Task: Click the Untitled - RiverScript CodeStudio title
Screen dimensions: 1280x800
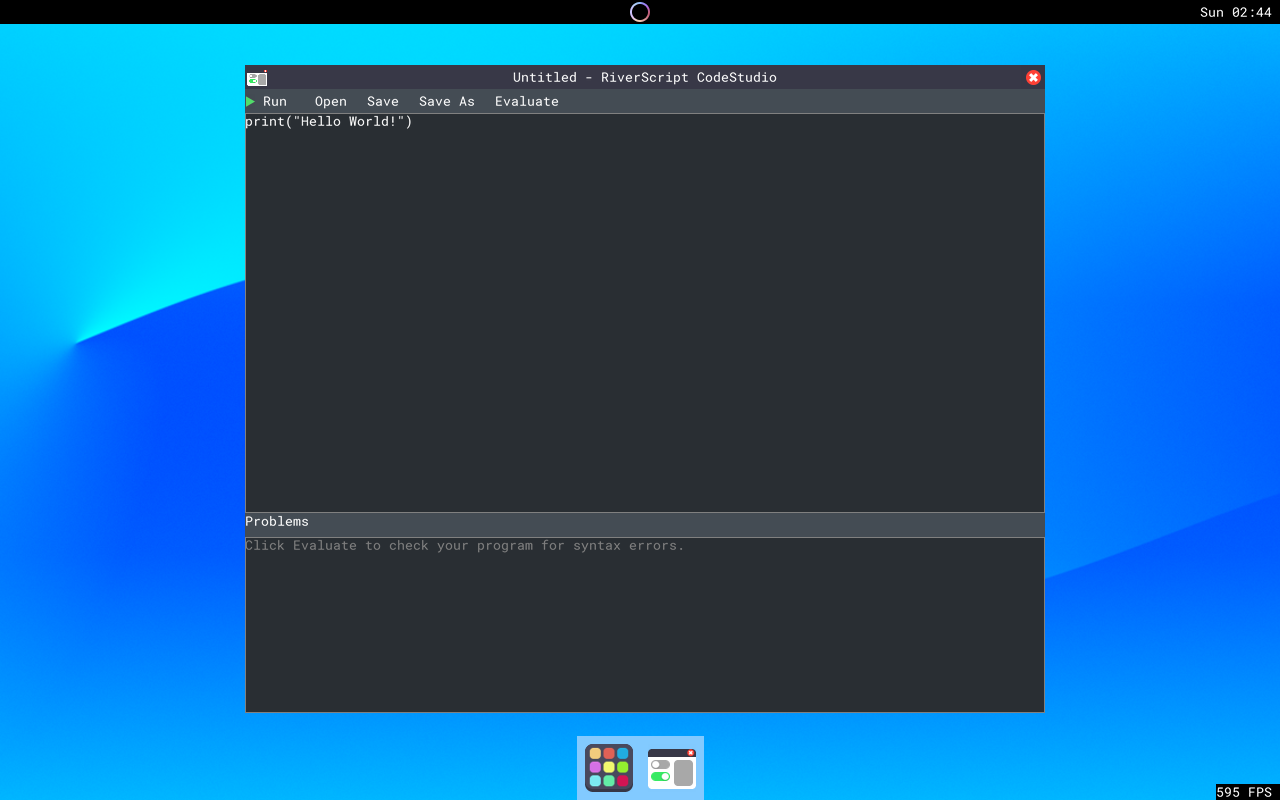Action: [645, 78]
